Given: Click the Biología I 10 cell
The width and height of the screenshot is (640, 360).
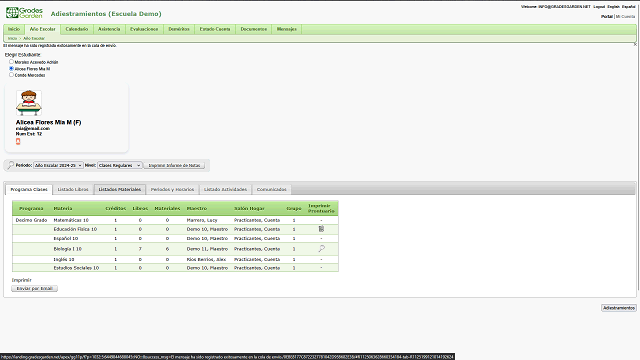Looking at the screenshot, I should [x=68, y=249].
